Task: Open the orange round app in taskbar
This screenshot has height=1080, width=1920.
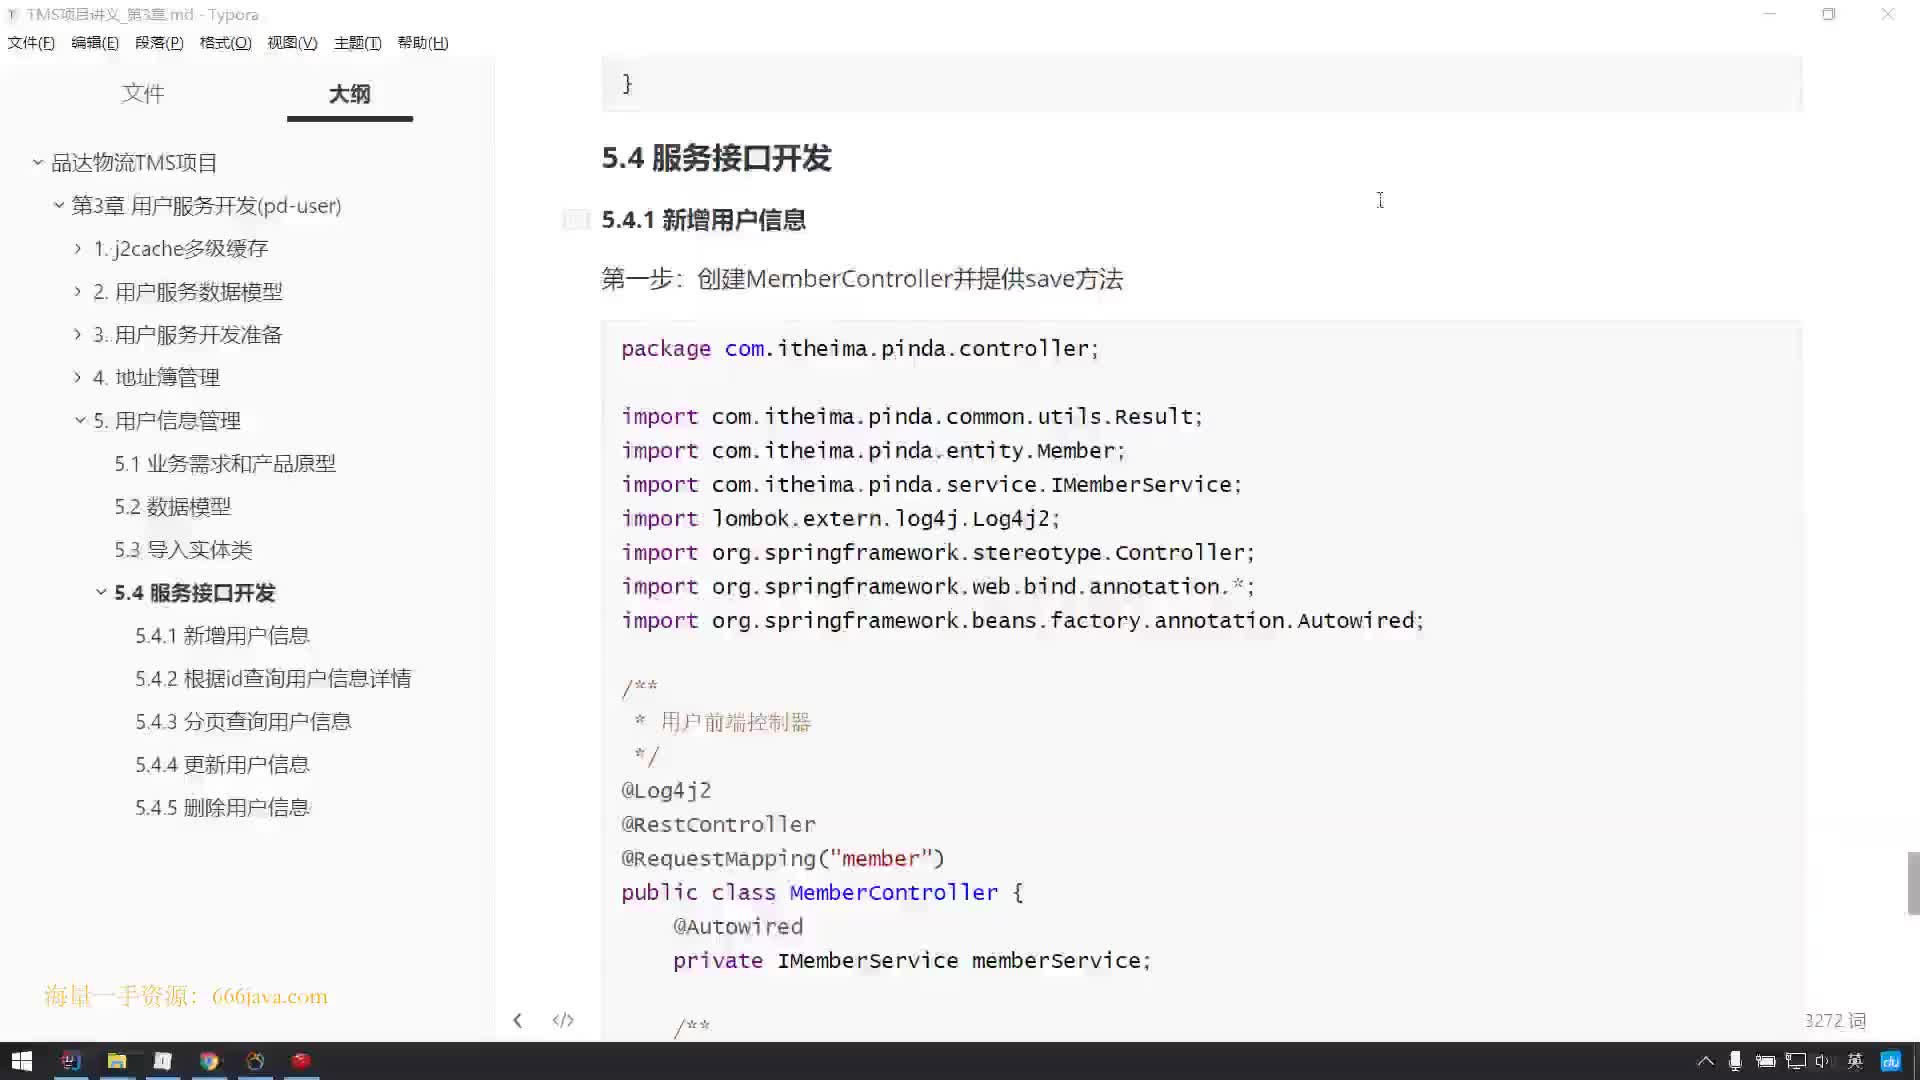Action: click(255, 1061)
